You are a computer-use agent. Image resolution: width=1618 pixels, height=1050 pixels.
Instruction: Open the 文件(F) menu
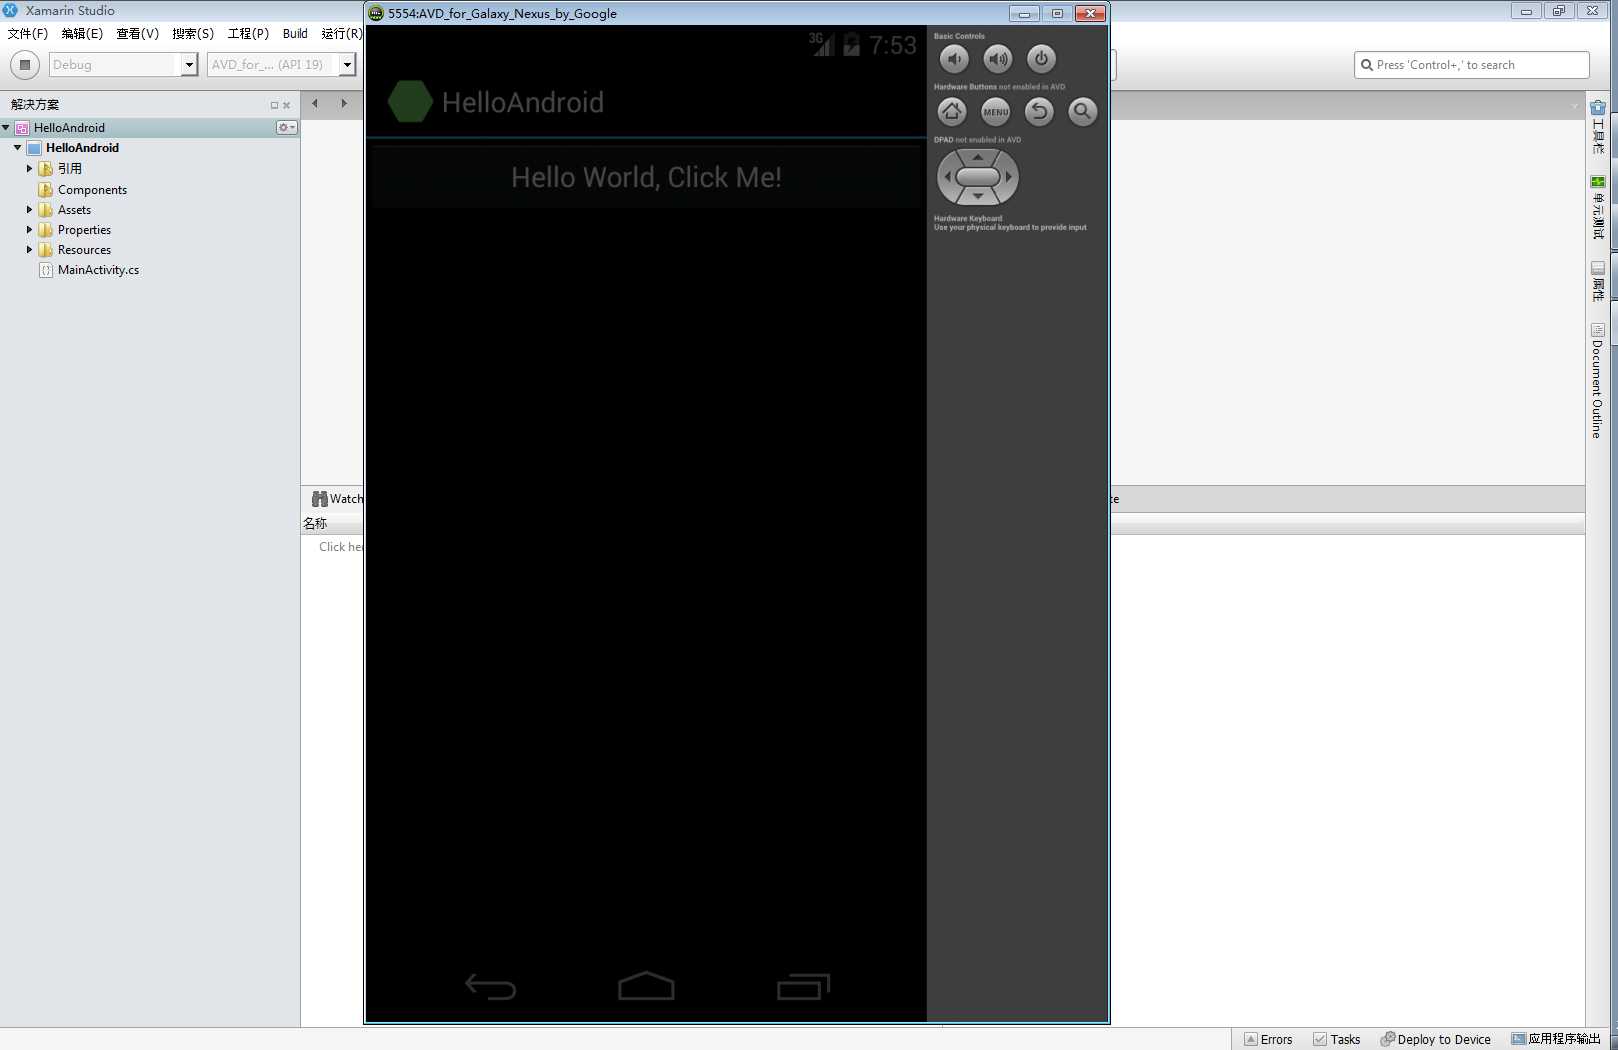point(28,34)
